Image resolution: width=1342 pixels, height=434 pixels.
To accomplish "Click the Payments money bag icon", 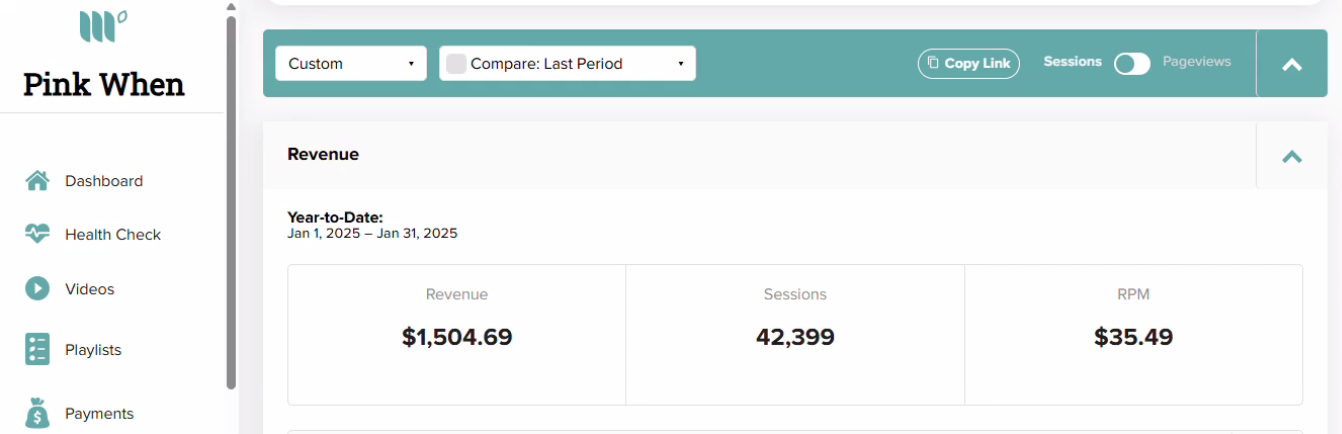I will [37, 412].
